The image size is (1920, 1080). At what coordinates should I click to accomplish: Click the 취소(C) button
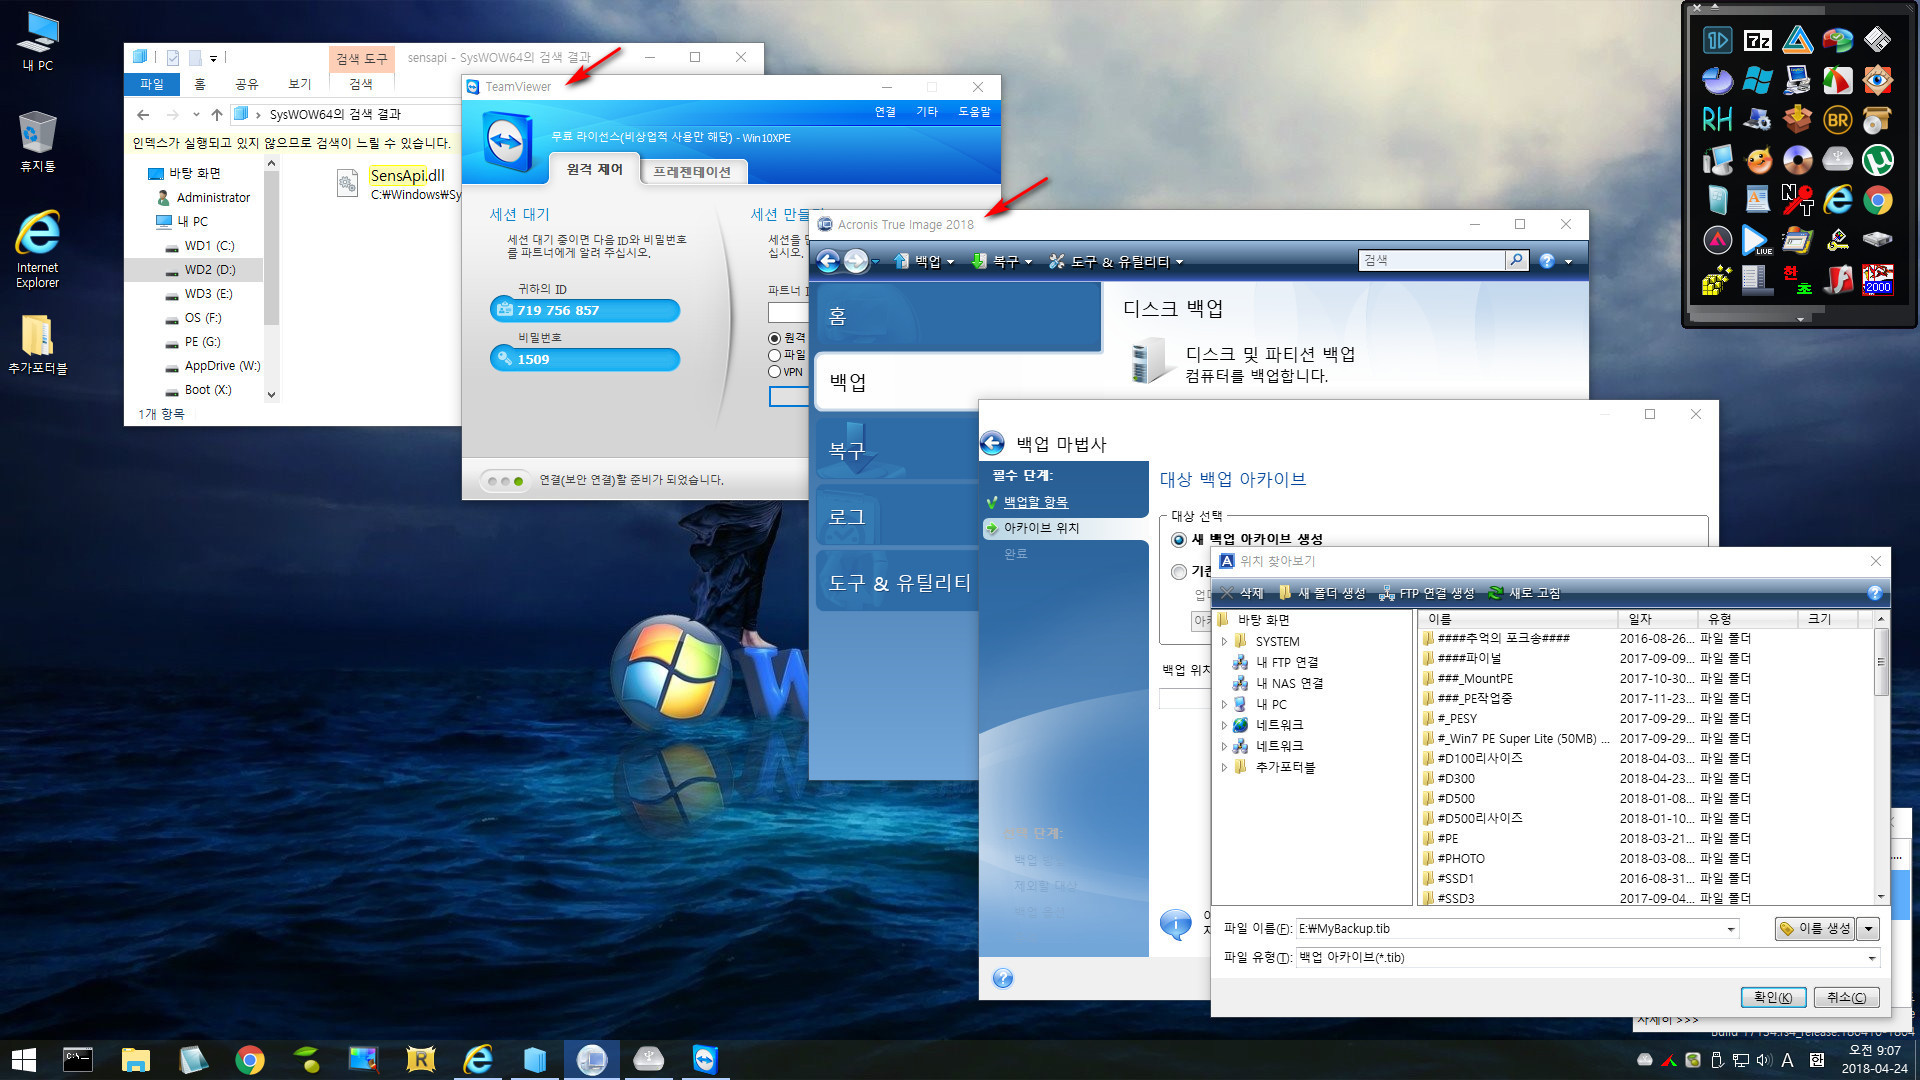[x=1846, y=997]
